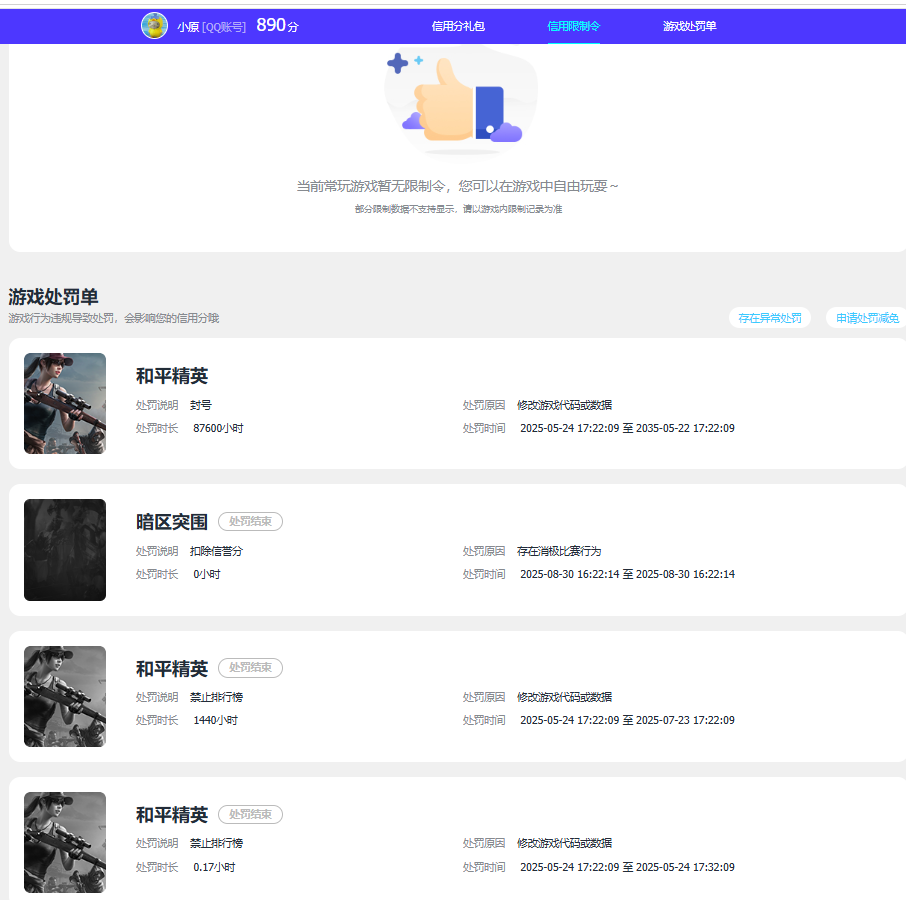
Task: Click the thumbs-up illustration
Action: 460,101
